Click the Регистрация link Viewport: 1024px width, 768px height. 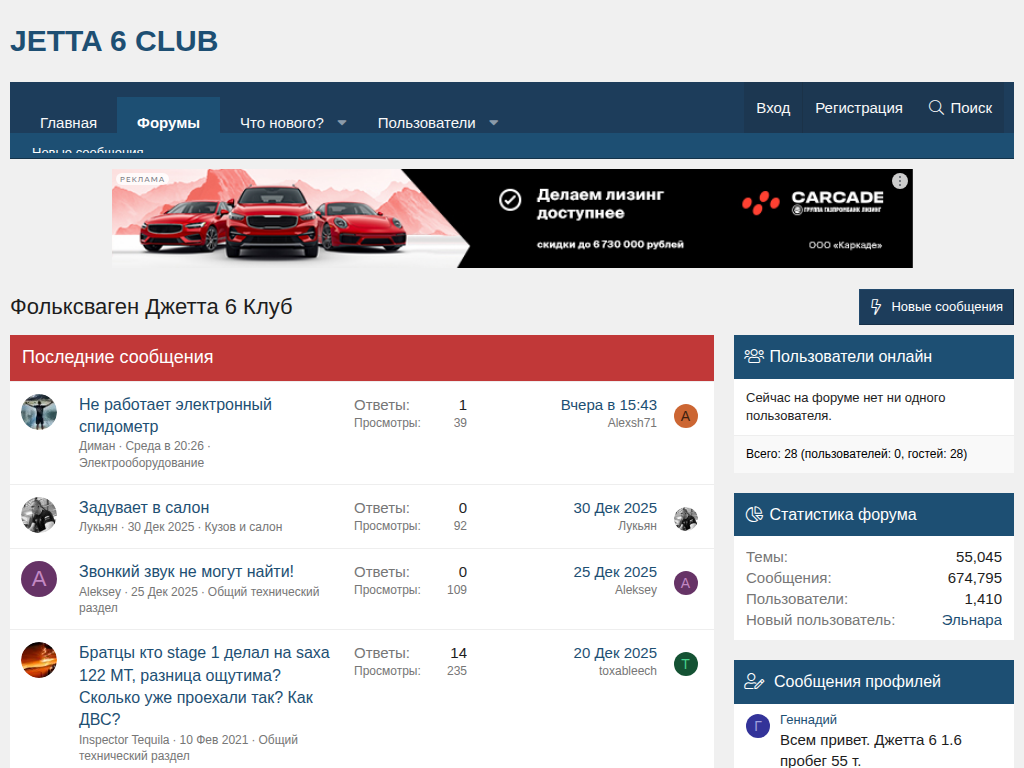click(x=858, y=108)
